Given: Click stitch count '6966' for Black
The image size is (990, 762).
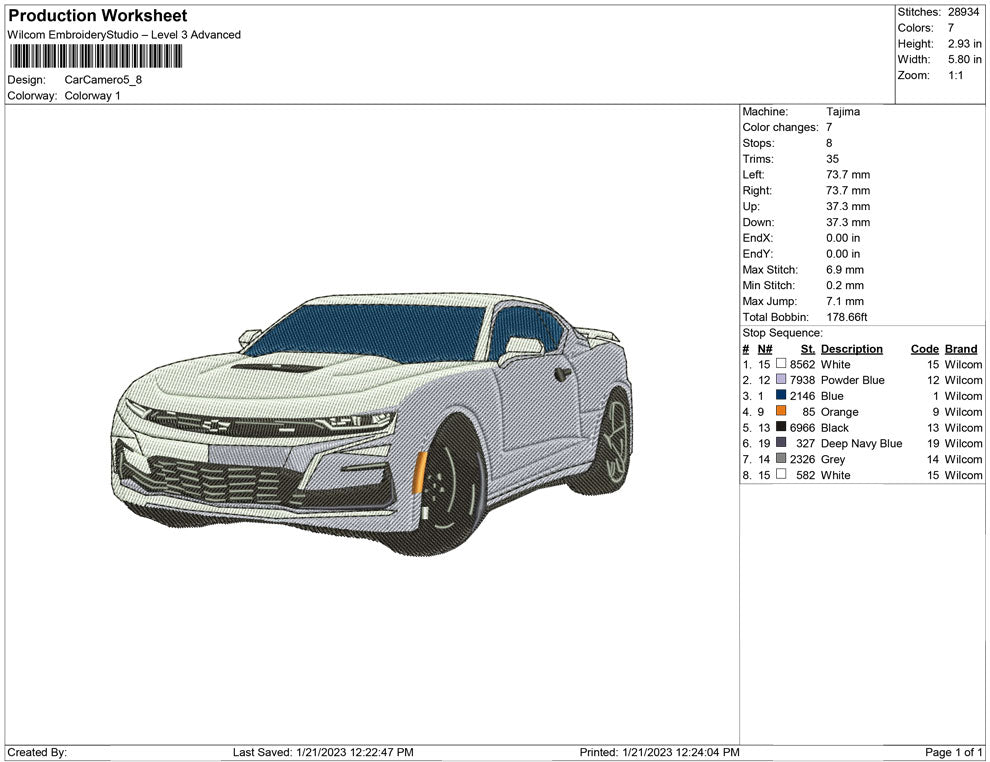Looking at the screenshot, I should click(x=802, y=427).
